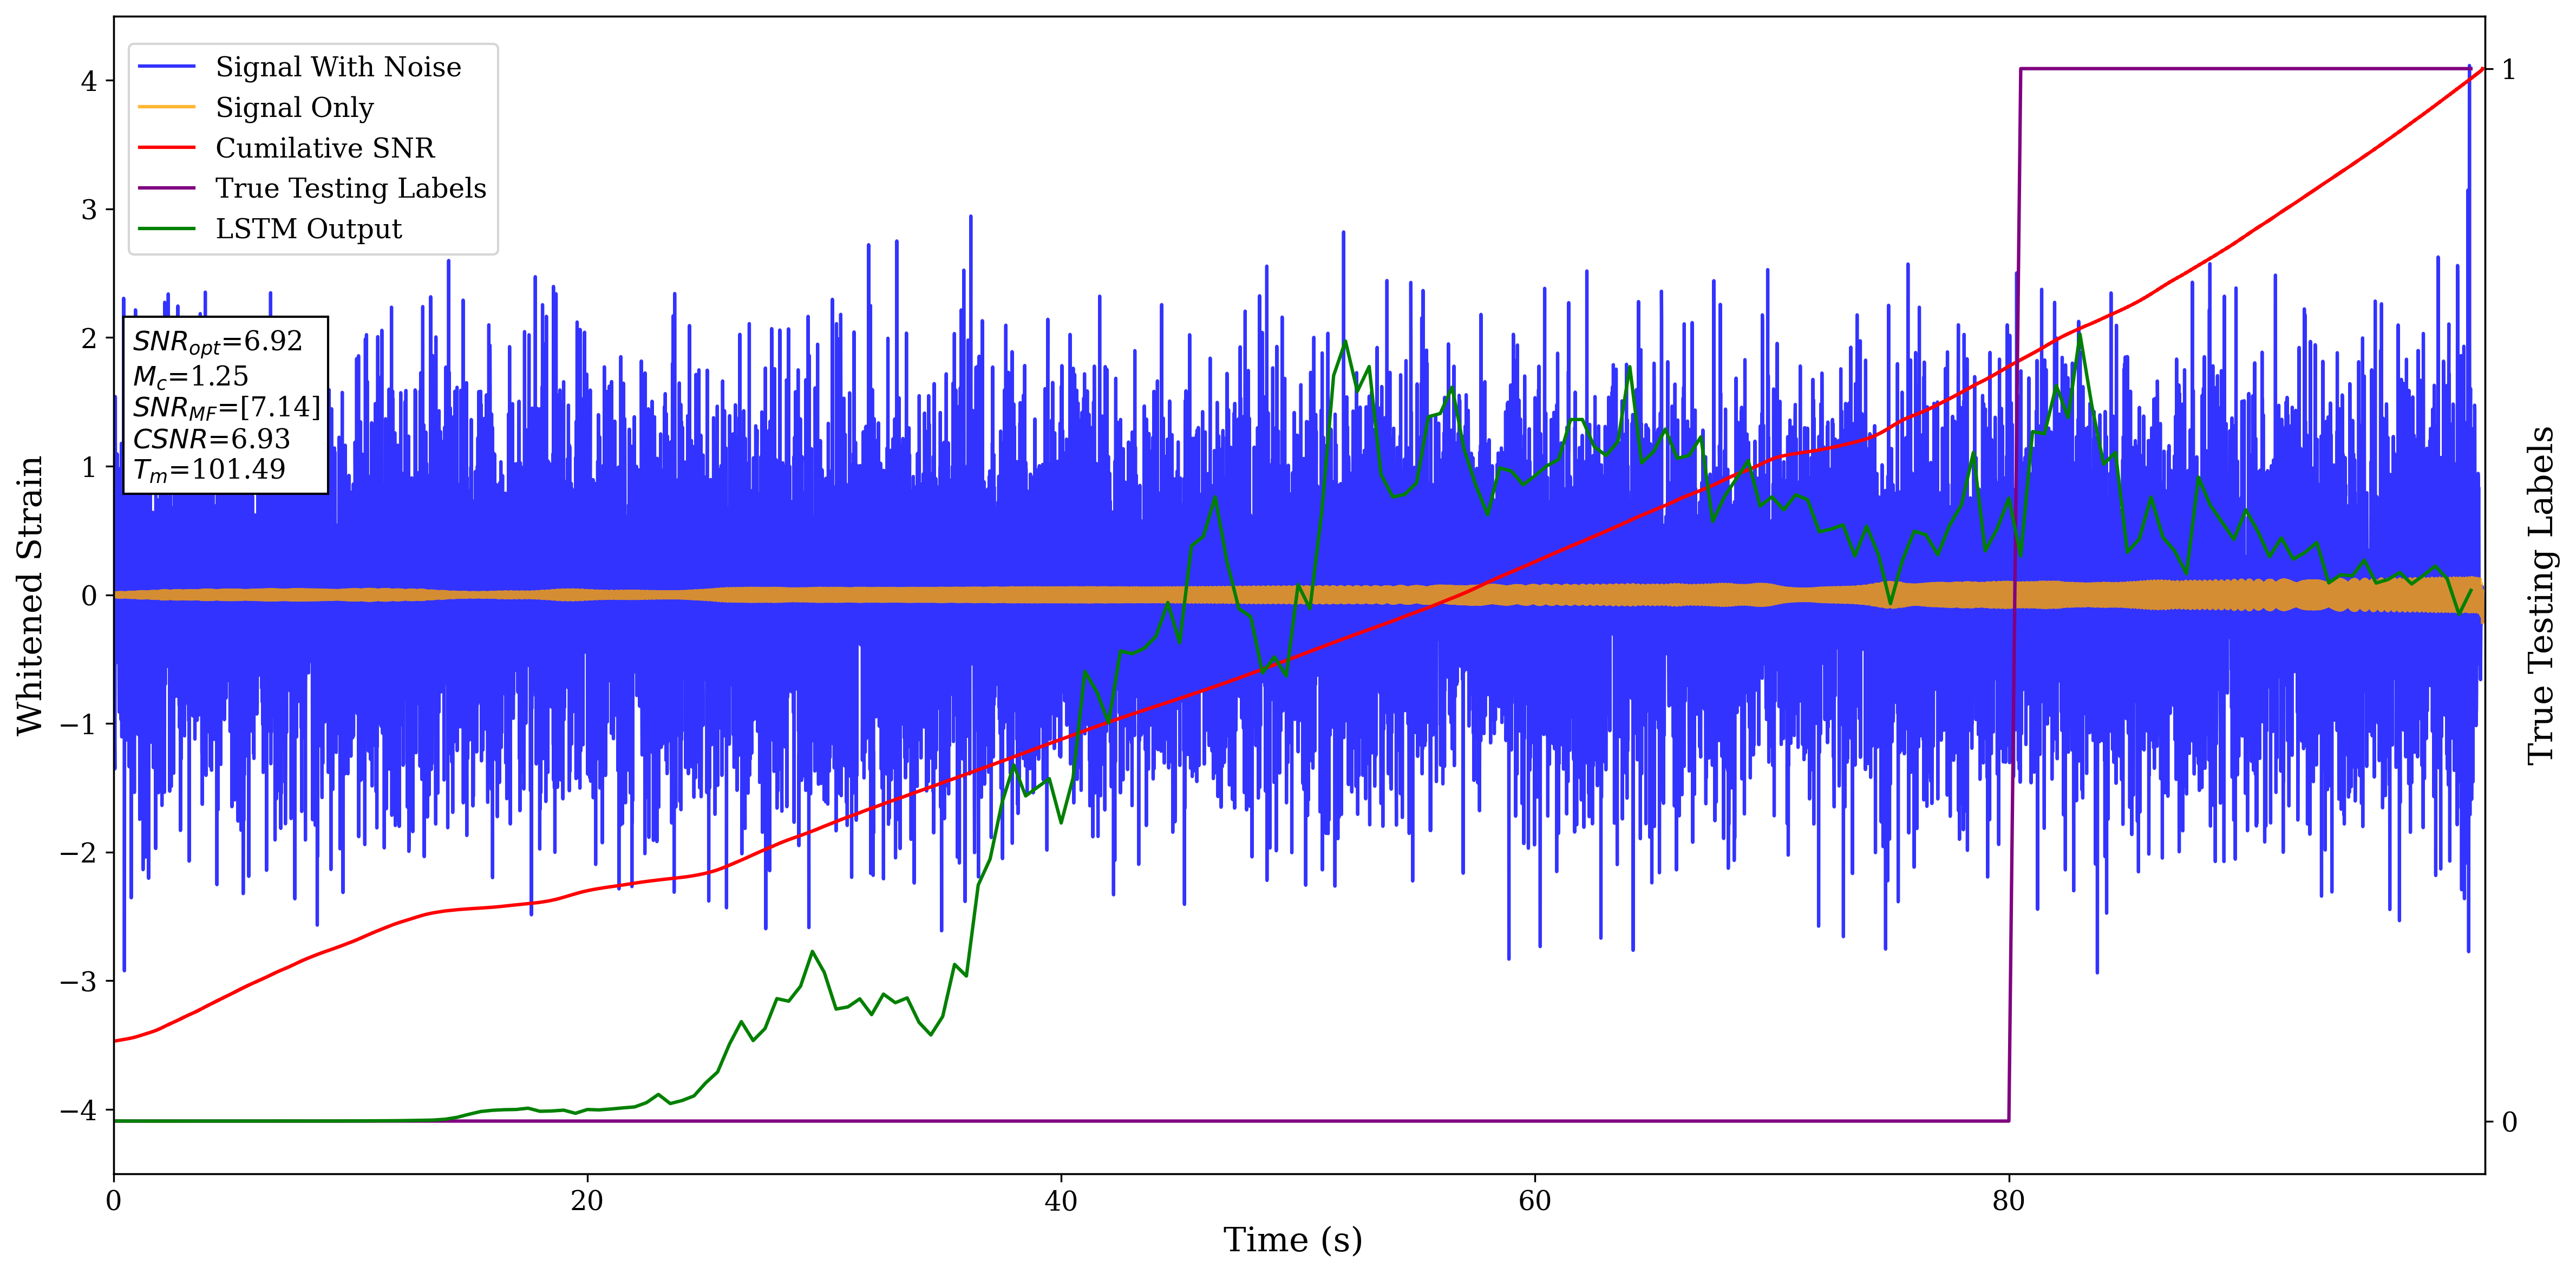Click the left y-axis tick label −4
This screenshot has width=2576, height=1274.
coord(78,1110)
